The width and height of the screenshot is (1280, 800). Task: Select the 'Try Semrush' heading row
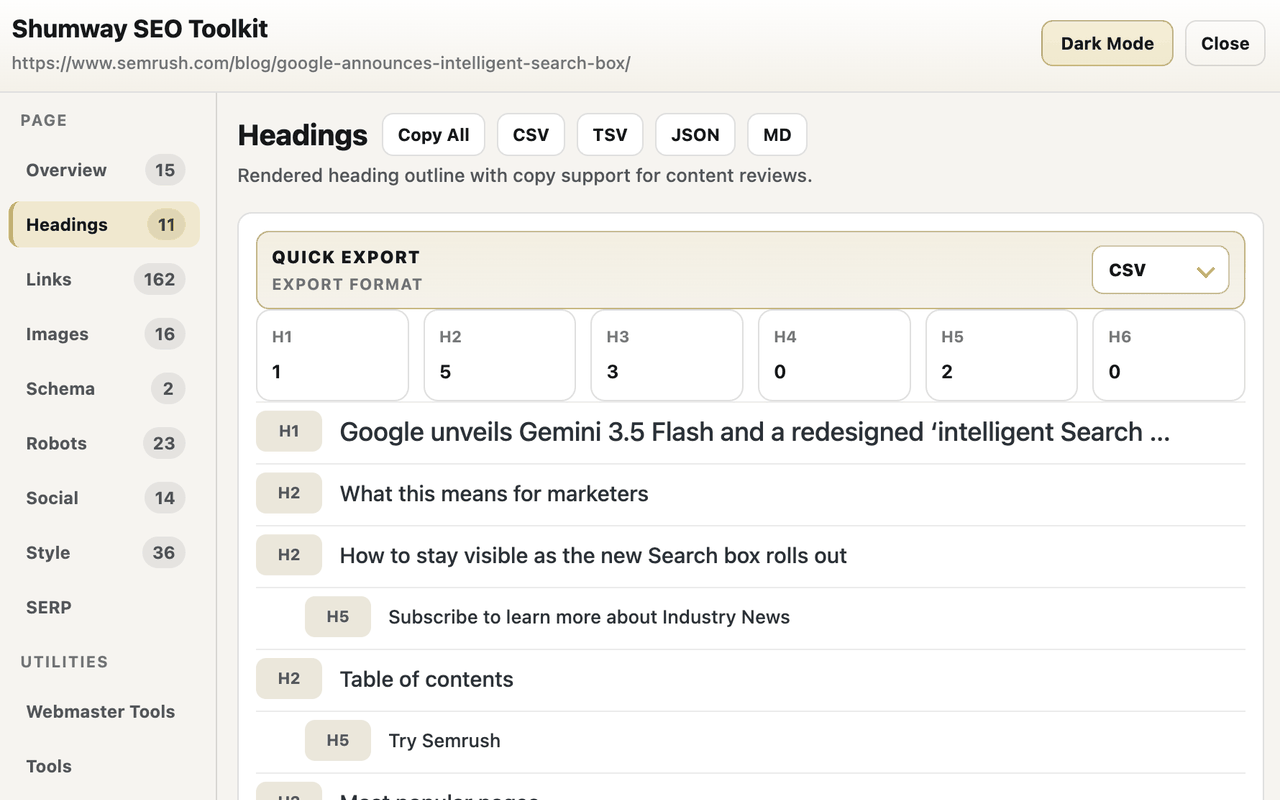750,741
